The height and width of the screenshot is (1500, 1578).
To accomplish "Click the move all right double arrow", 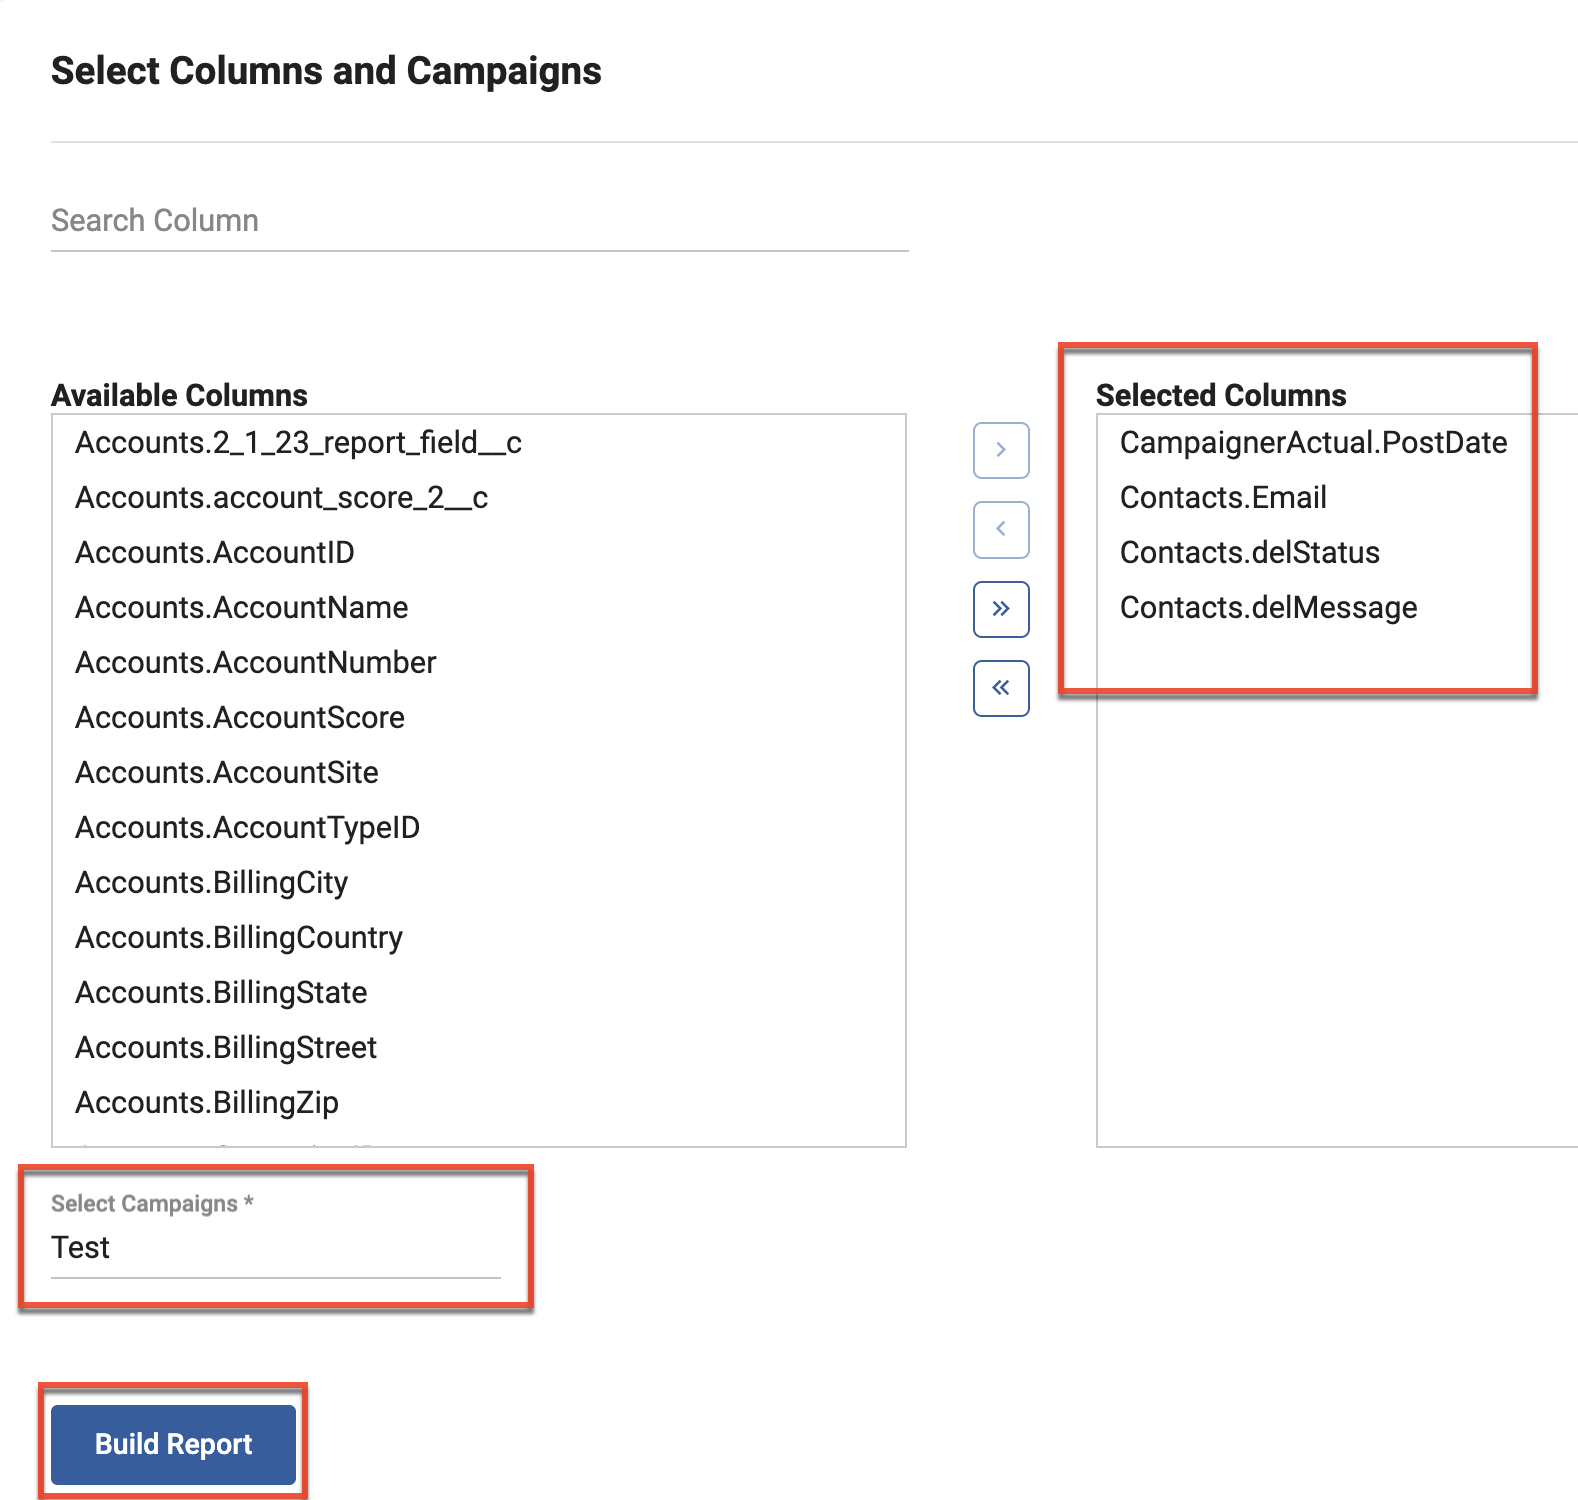I will point(1001,609).
